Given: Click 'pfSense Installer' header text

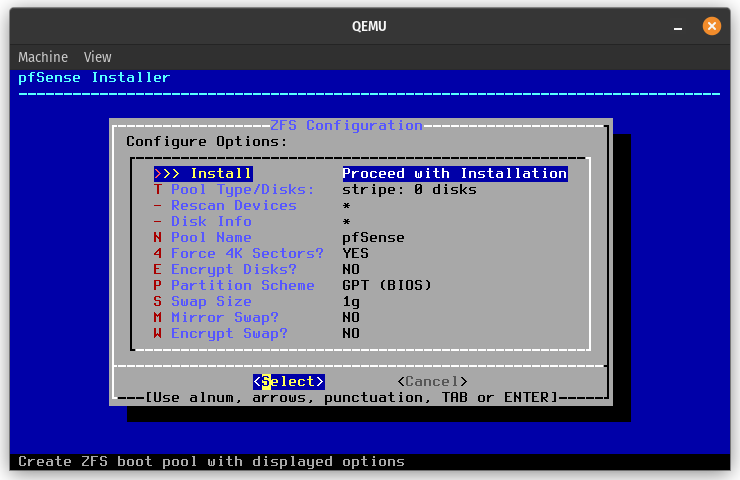Looking at the screenshot, I should [94, 78].
